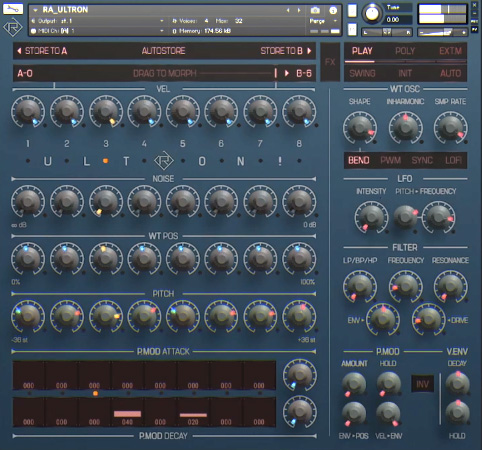
Task: Adjust VEL knob for step 3
Action: point(106,112)
